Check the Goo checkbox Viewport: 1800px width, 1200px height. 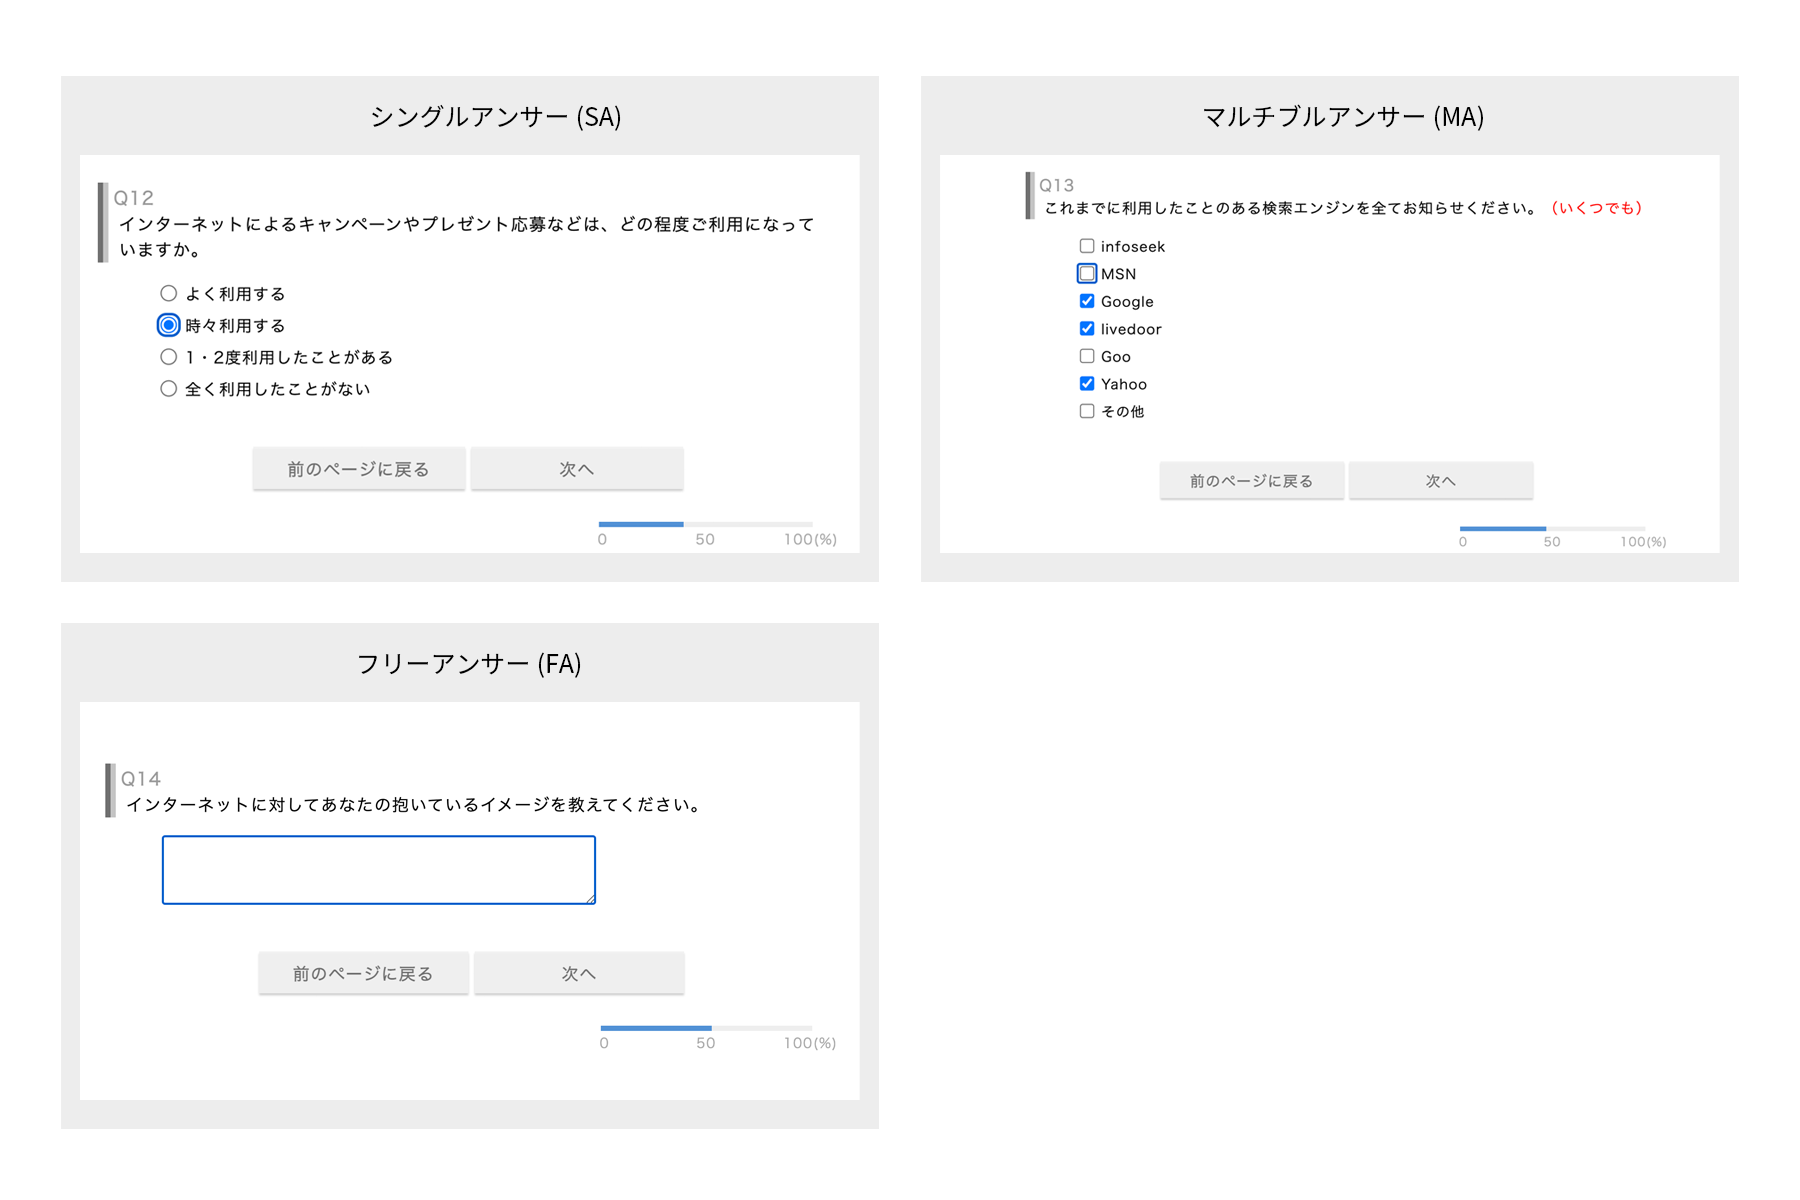pyautogui.click(x=1087, y=356)
